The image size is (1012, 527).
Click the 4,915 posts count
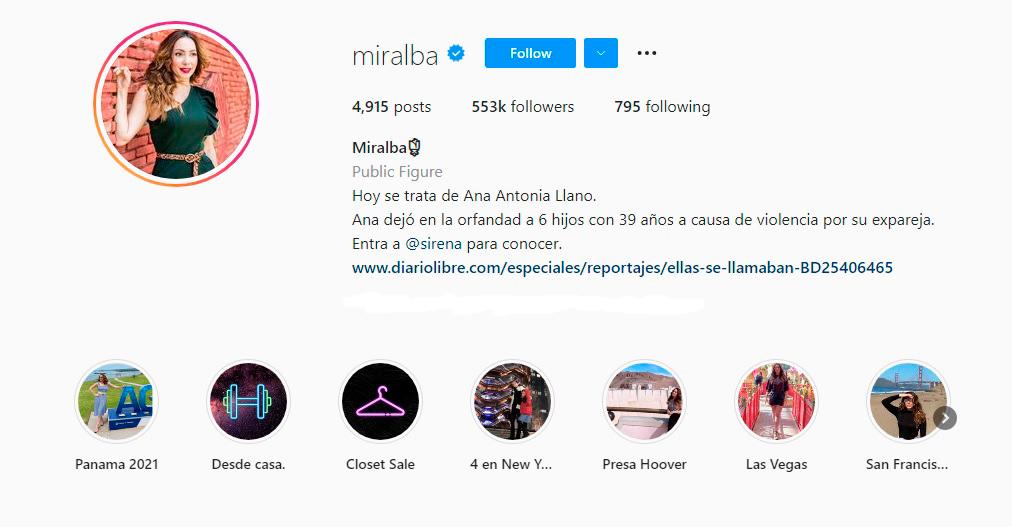pyautogui.click(x=391, y=106)
